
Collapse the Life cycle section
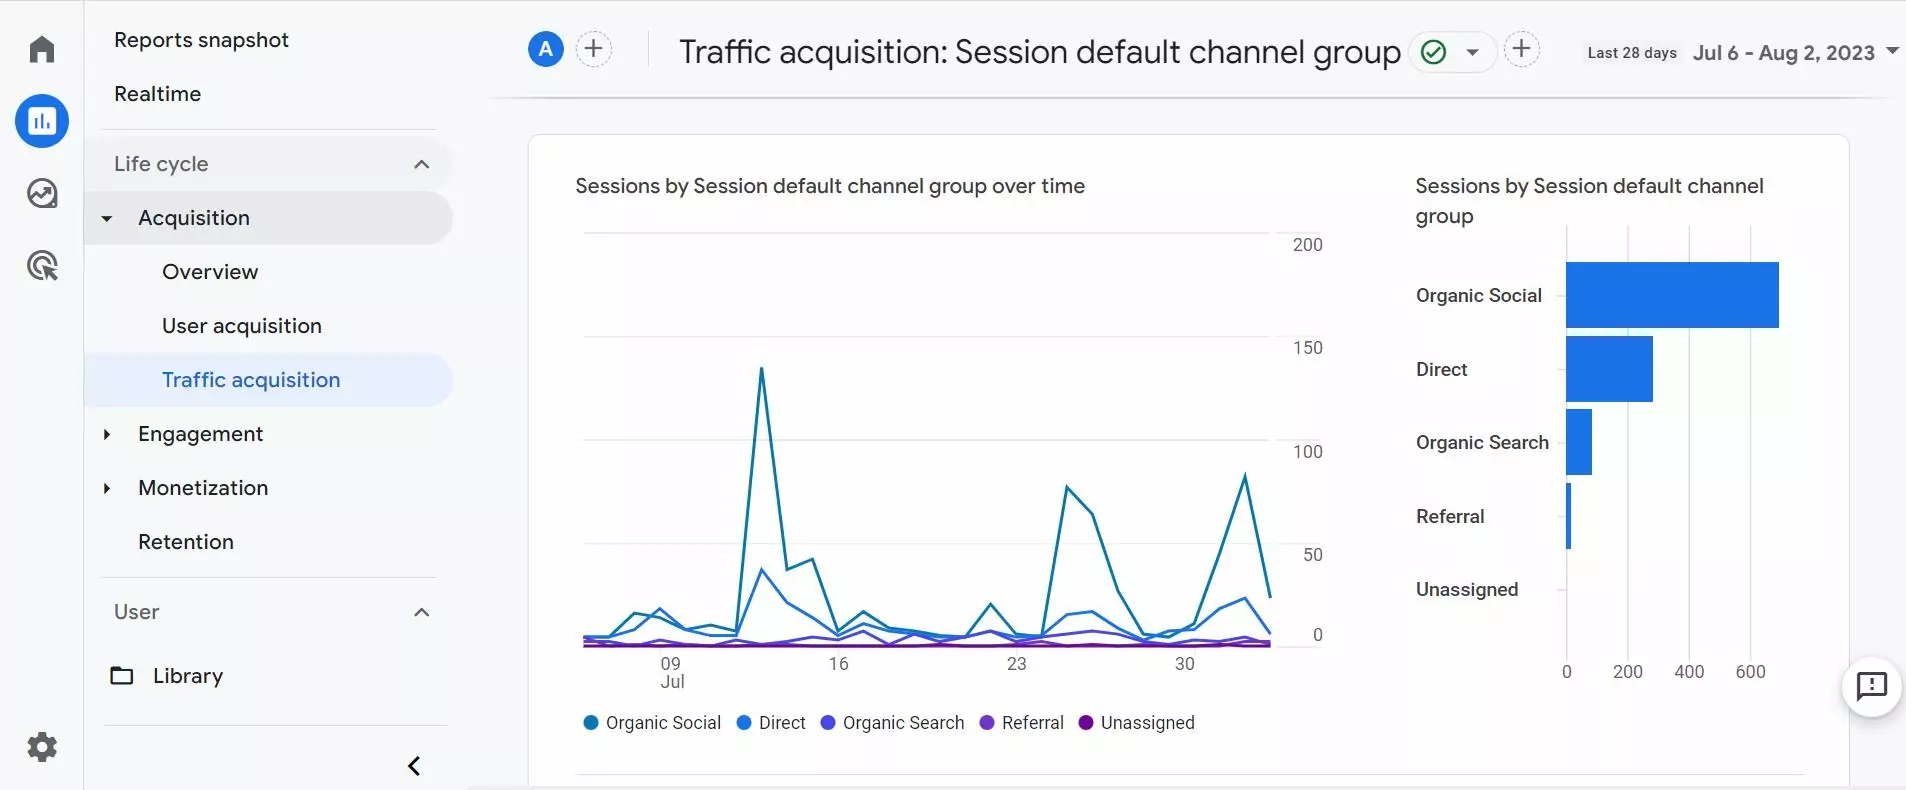coord(421,164)
